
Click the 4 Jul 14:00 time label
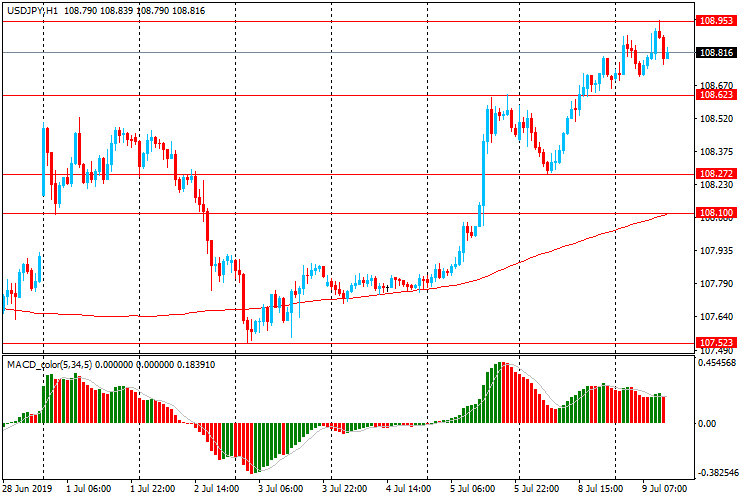(x=409, y=488)
